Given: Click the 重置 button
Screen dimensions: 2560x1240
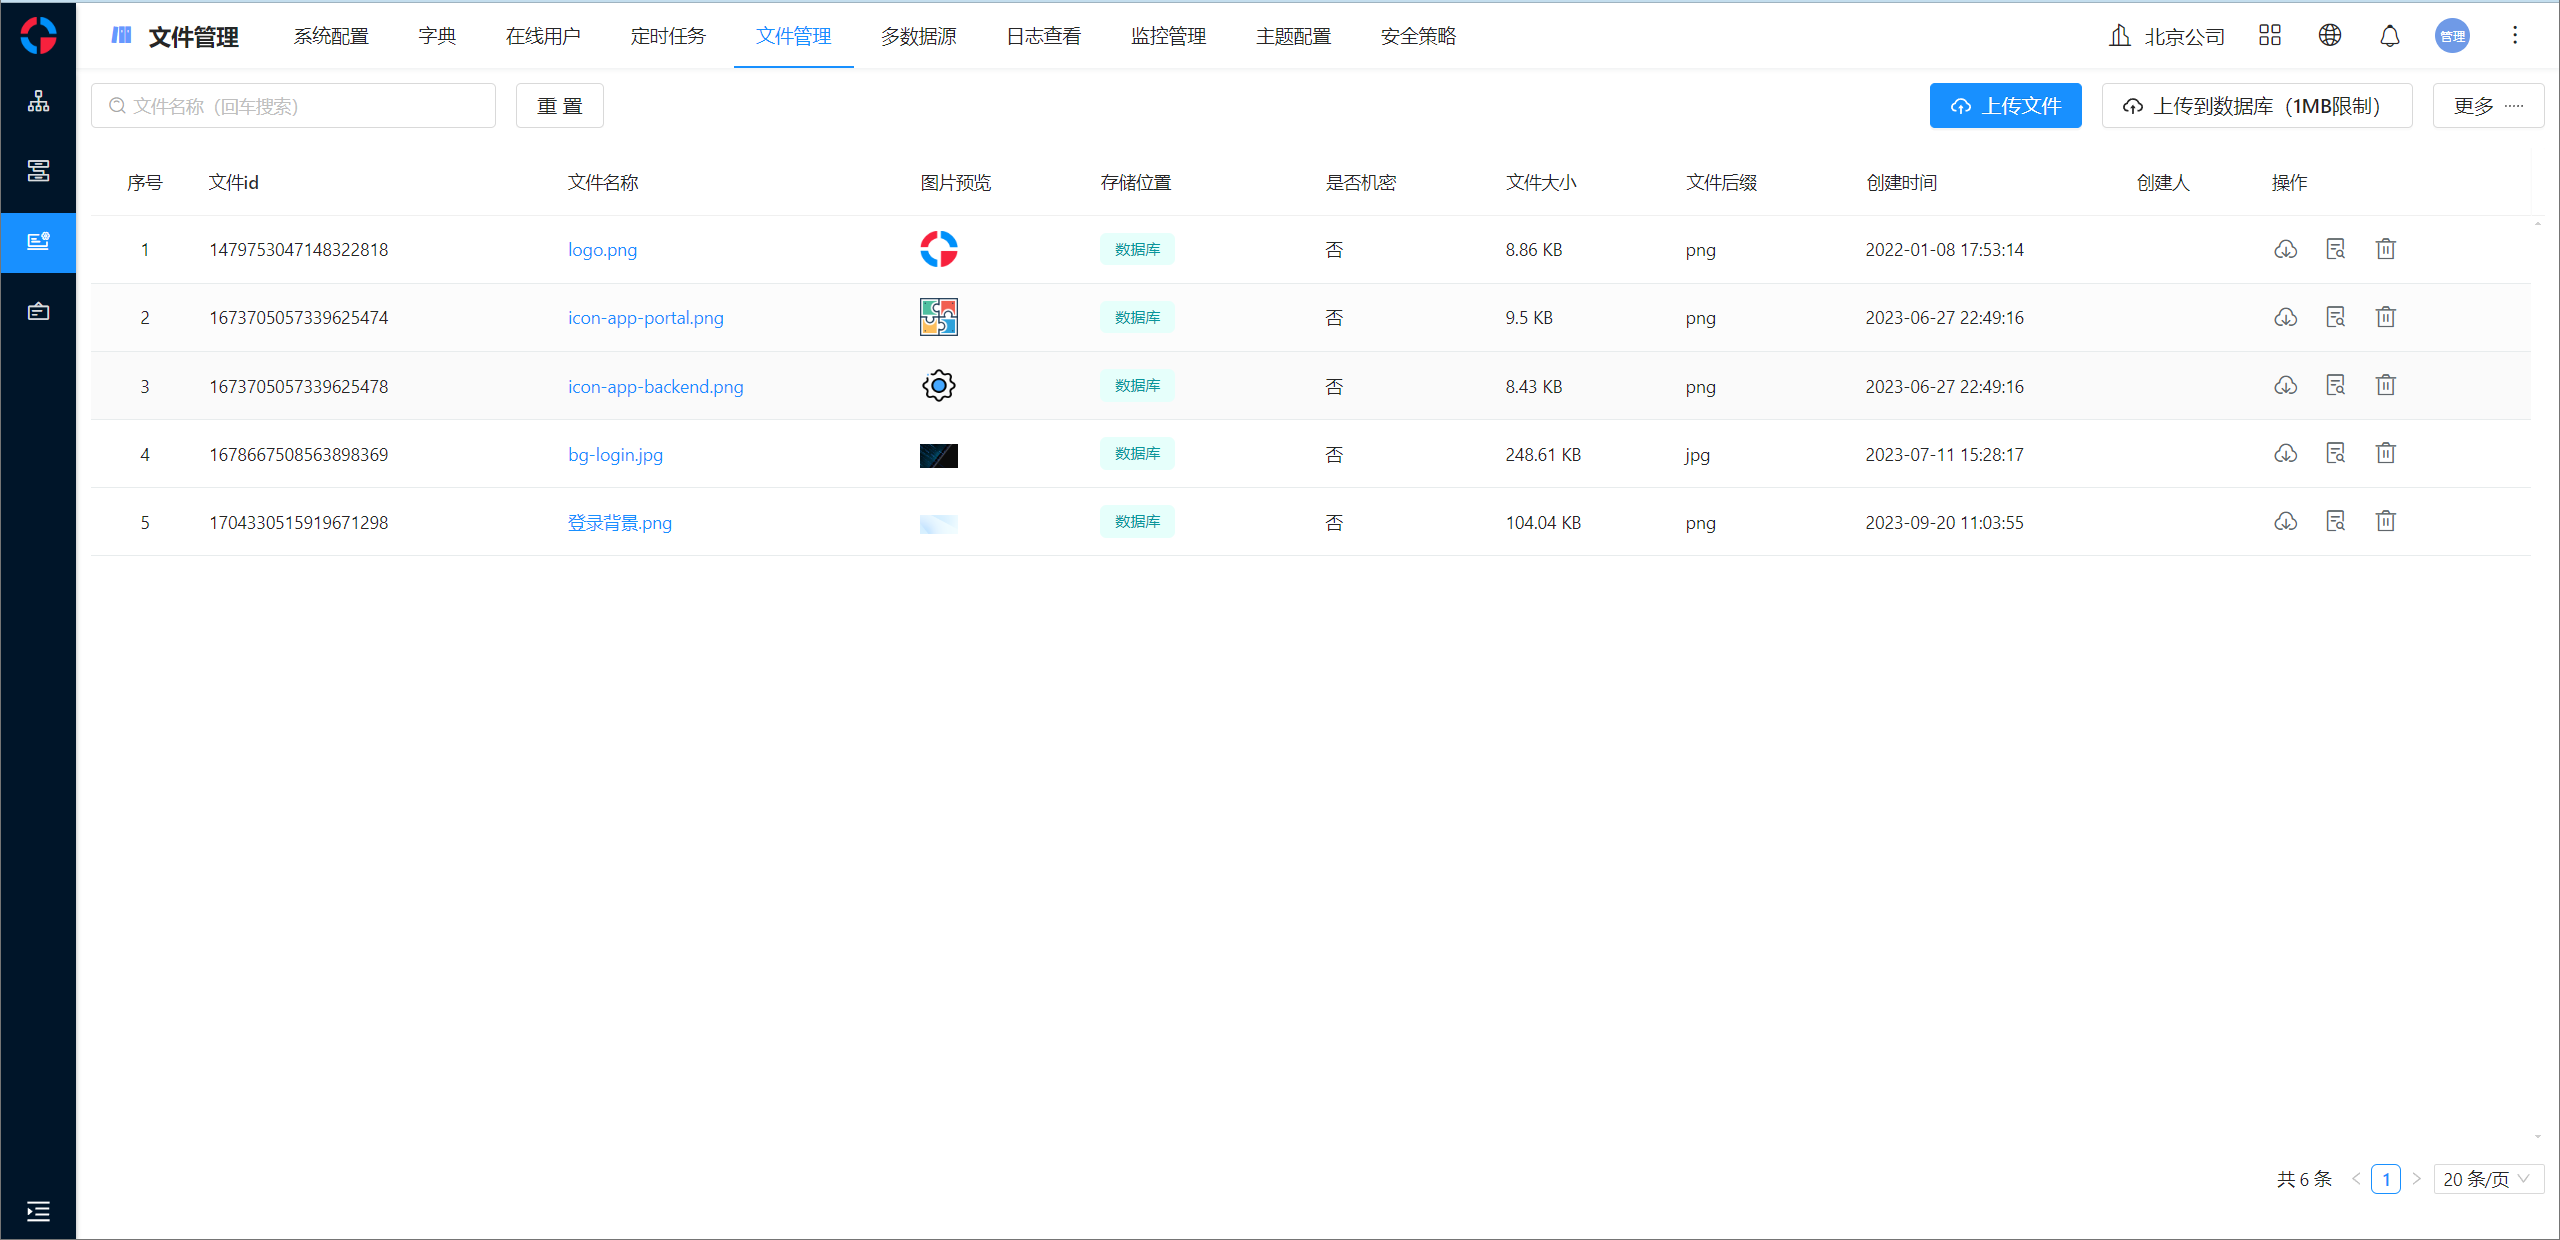Looking at the screenshot, I should point(559,106).
